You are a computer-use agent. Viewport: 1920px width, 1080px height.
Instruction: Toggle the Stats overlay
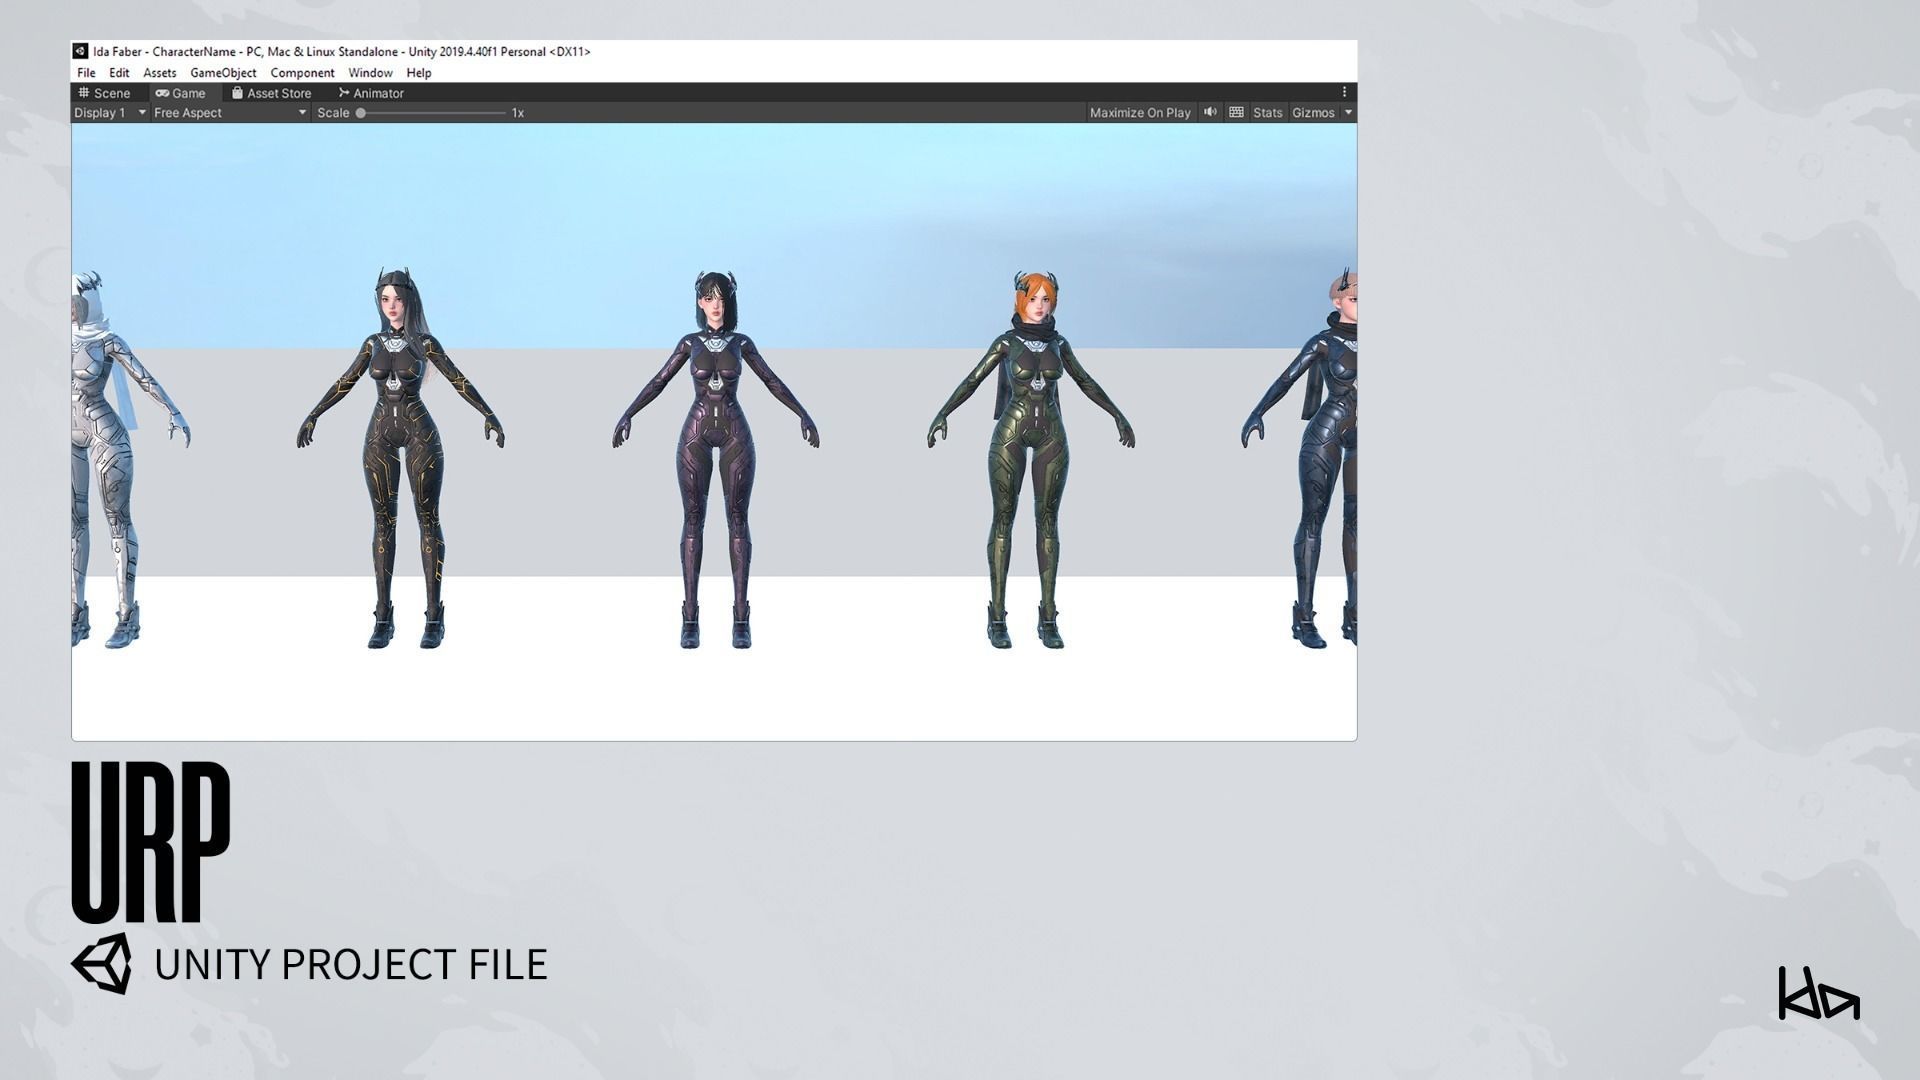click(x=1267, y=113)
